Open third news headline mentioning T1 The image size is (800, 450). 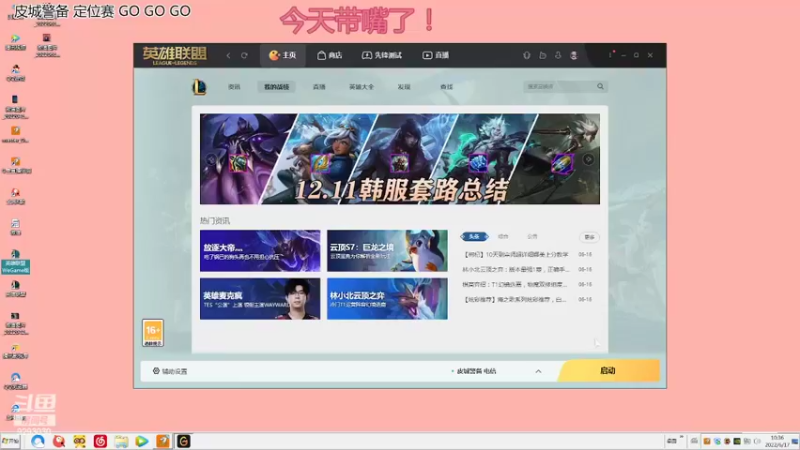coord(515,284)
